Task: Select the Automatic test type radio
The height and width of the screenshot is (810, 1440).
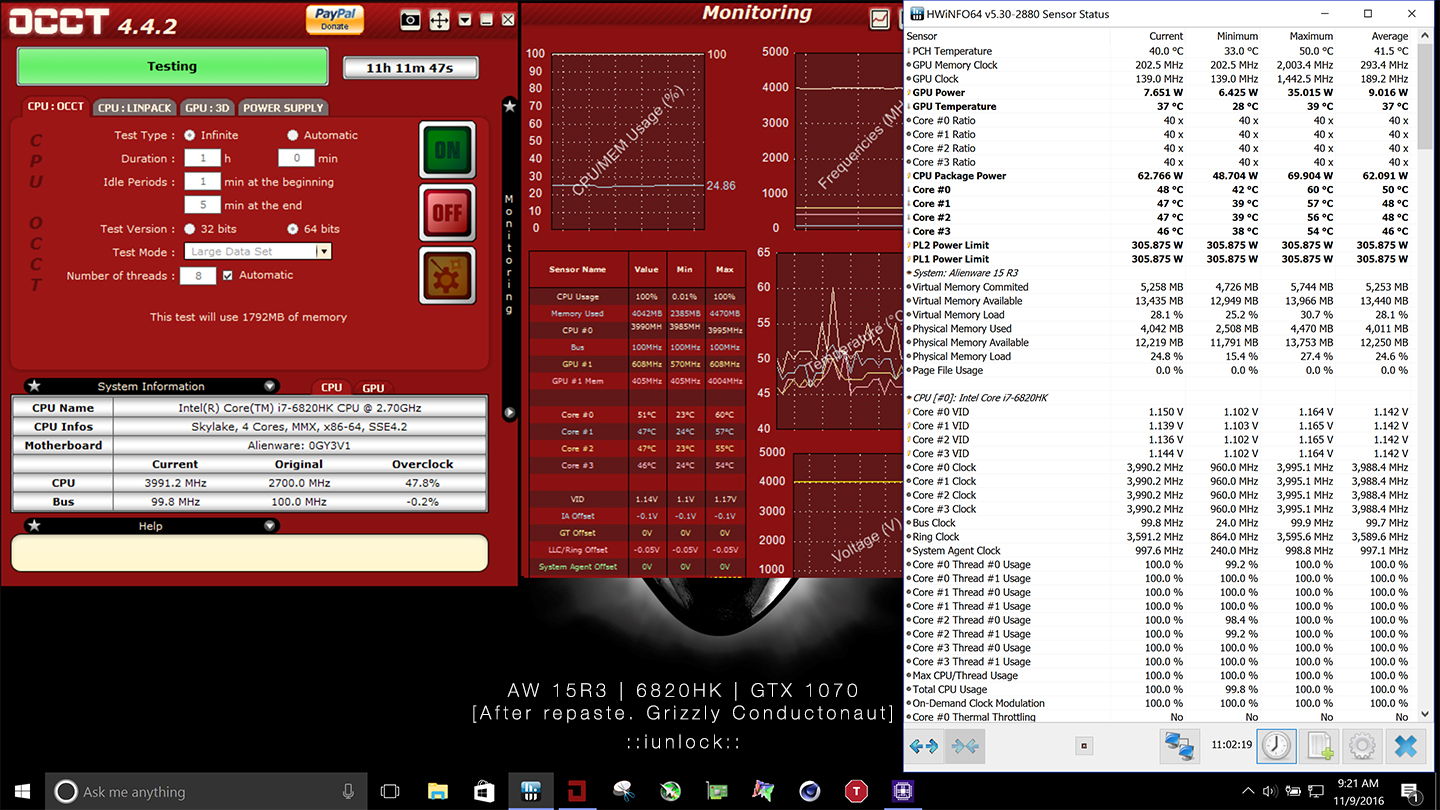Action: [x=293, y=135]
